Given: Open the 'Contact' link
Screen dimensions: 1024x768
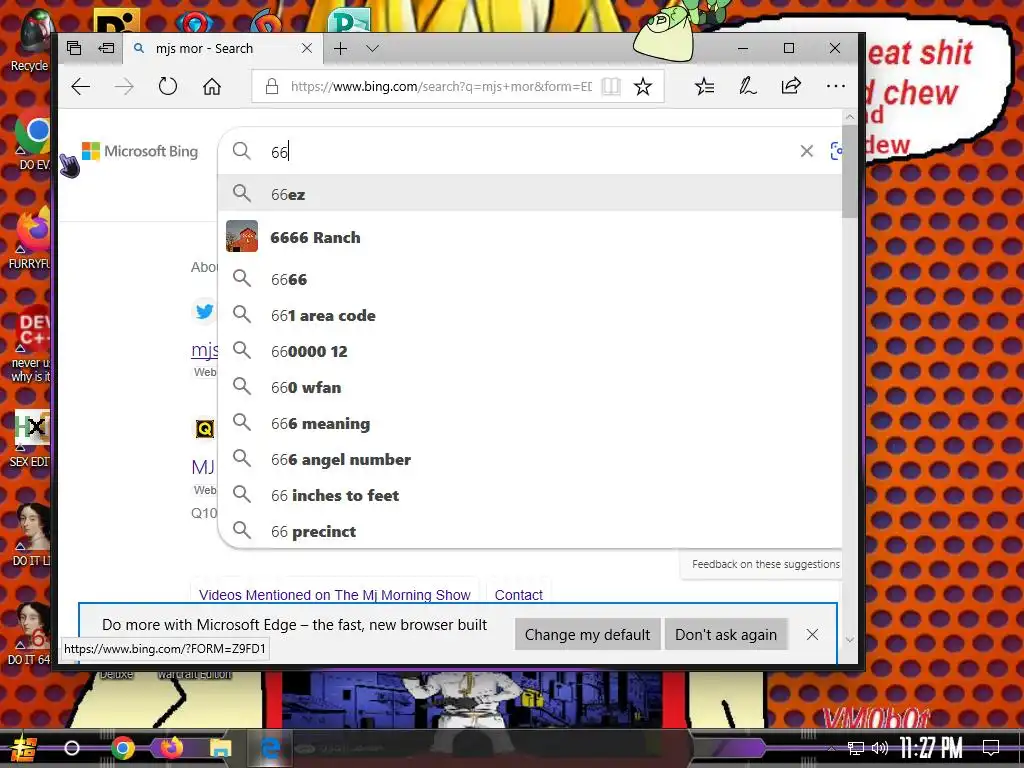Looking at the screenshot, I should click(519, 595).
